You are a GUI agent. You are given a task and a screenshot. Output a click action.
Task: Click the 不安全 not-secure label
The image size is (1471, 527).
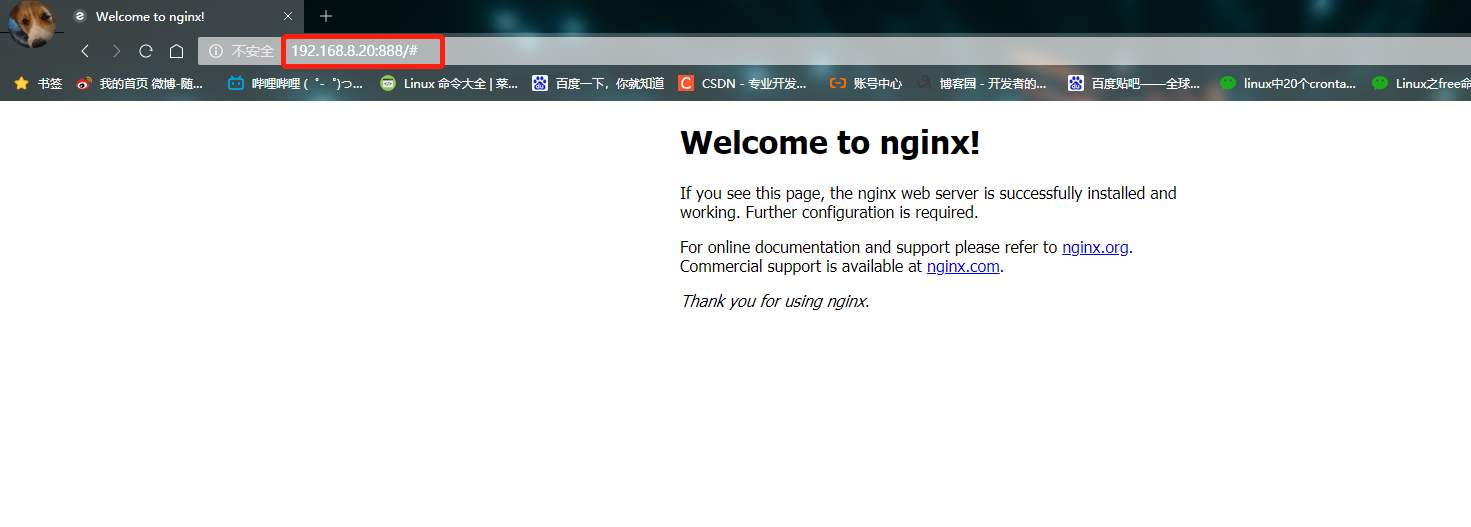point(253,51)
